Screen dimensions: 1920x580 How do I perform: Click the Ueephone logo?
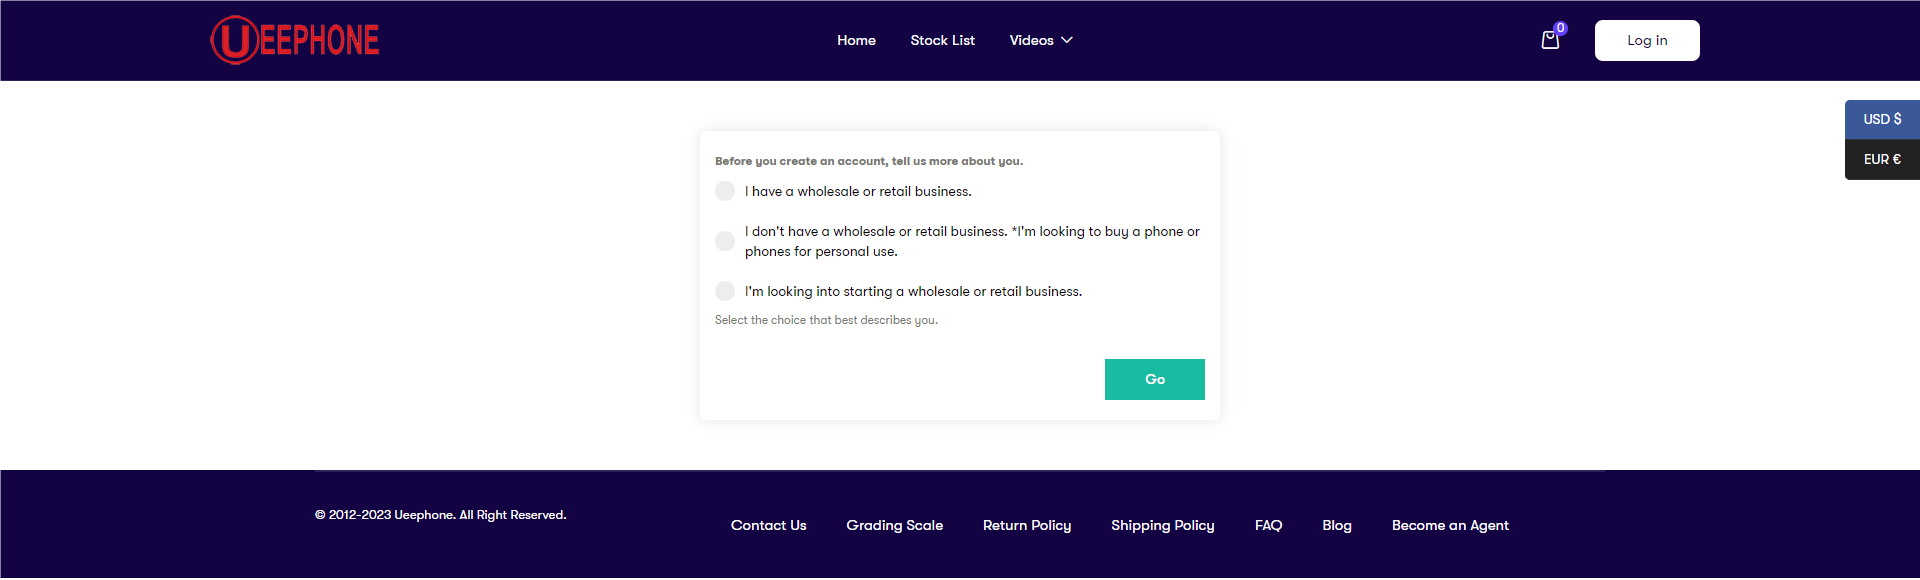coord(295,40)
